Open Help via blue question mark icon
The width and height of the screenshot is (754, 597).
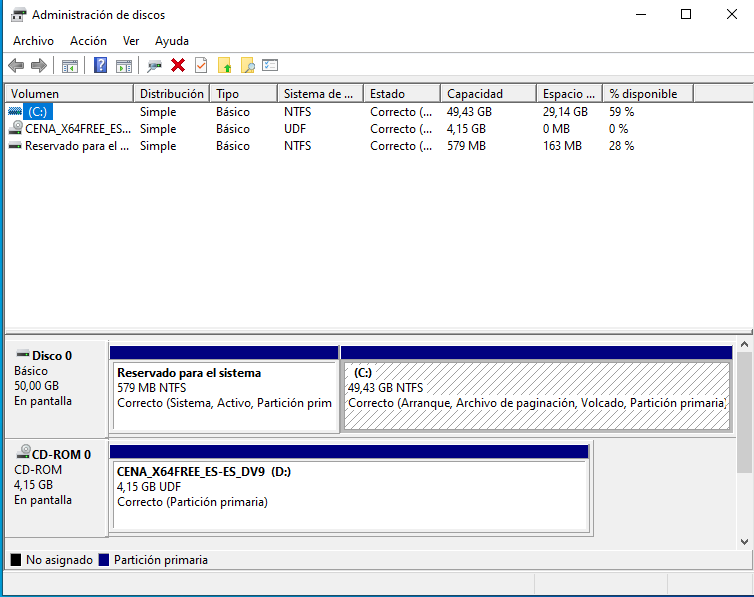coord(100,66)
